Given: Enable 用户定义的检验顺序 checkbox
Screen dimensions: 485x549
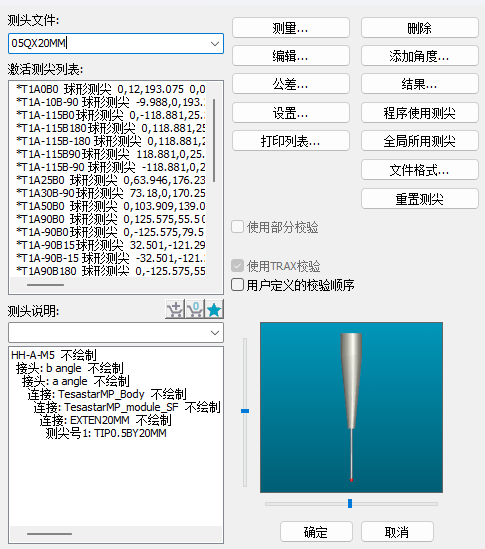Looking at the screenshot, I should coord(237,285).
